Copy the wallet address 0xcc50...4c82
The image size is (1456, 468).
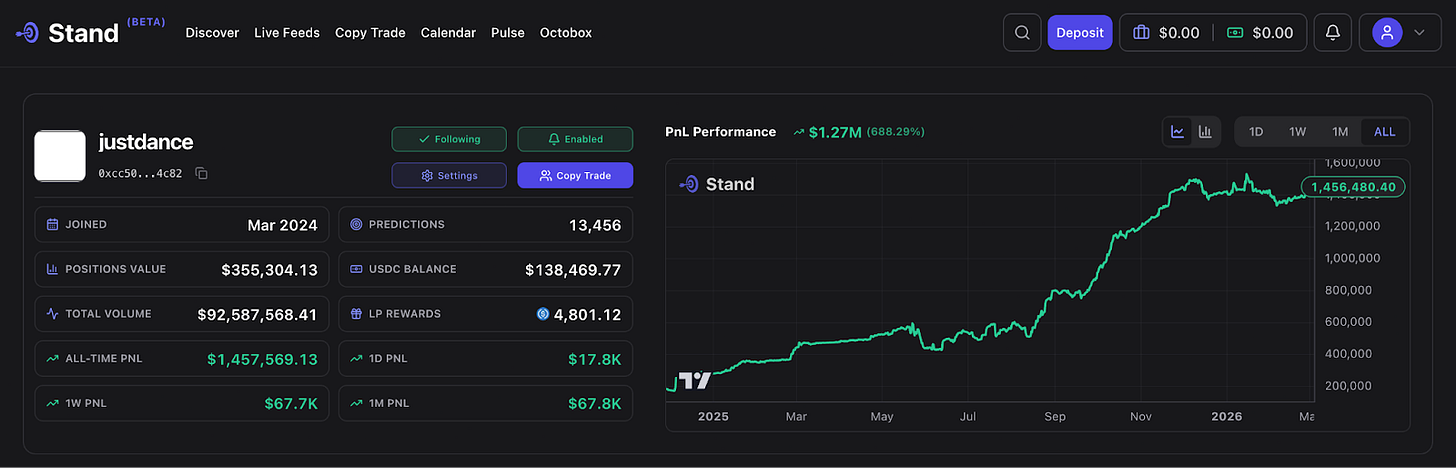pos(201,174)
